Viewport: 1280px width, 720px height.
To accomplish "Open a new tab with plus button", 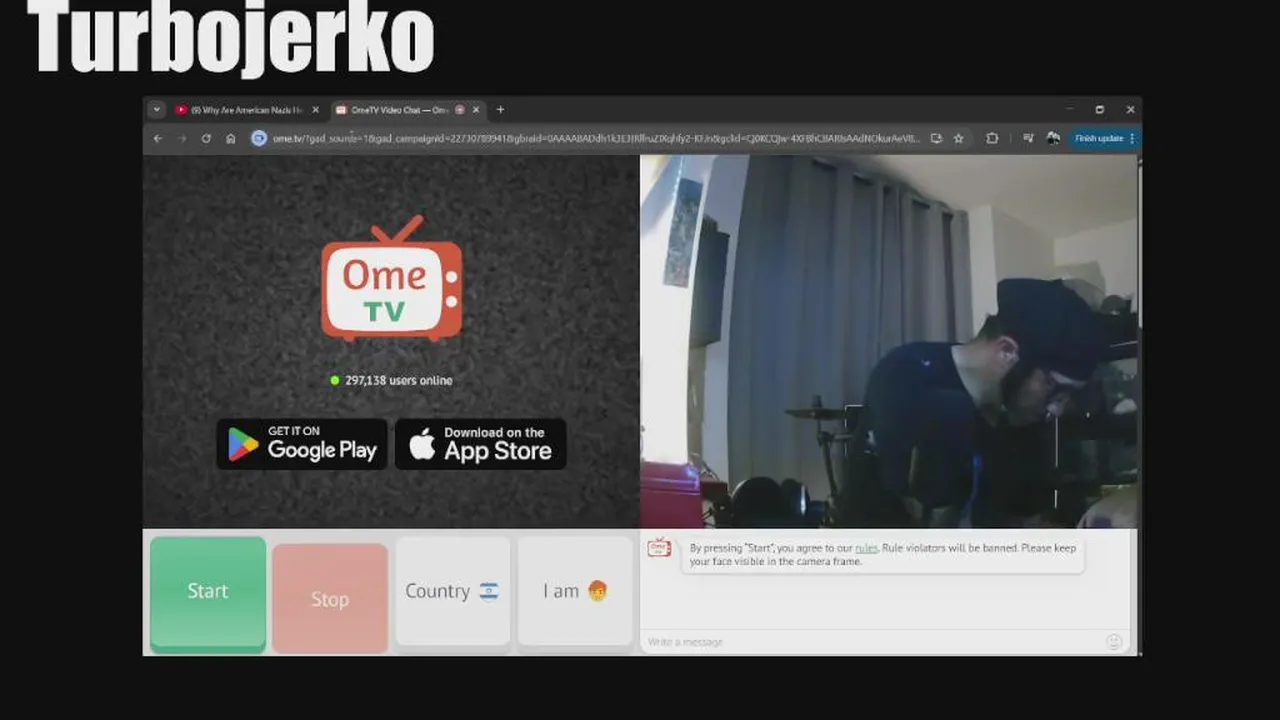I will [x=500, y=110].
